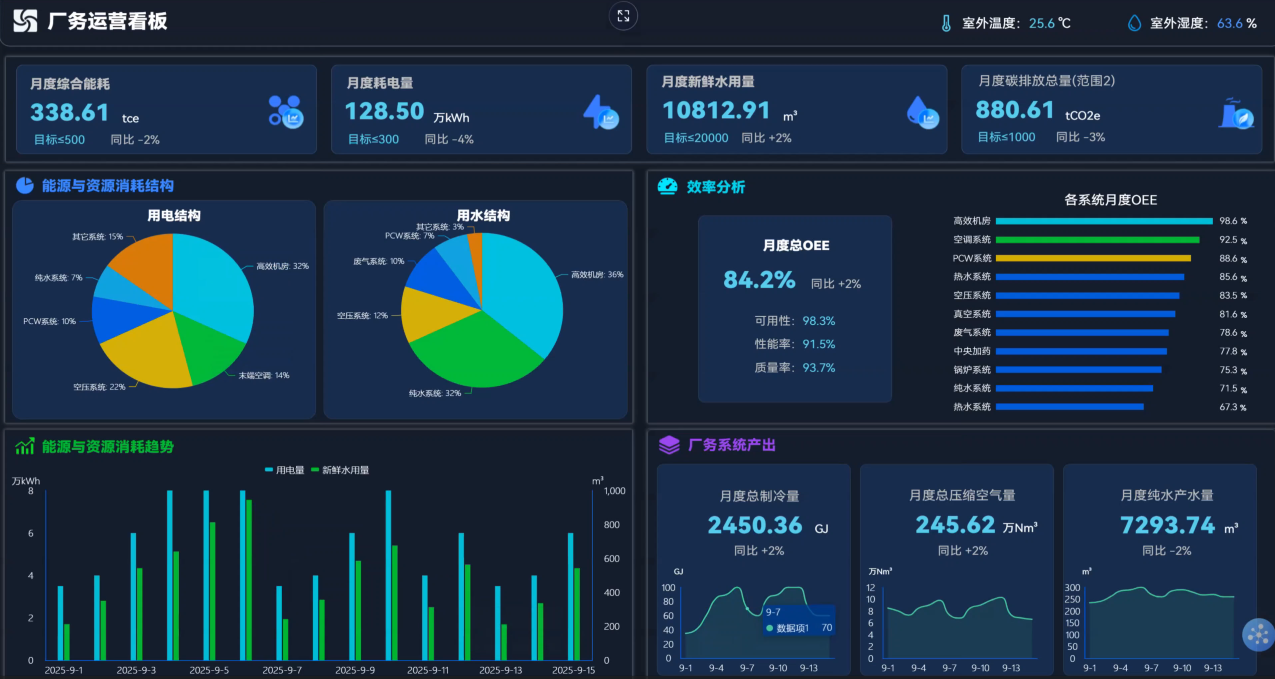Click the 338.61 monthly energy value
The height and width of the screenshot is (679, 1275).
pyautogui.click(x=70, y=112)
